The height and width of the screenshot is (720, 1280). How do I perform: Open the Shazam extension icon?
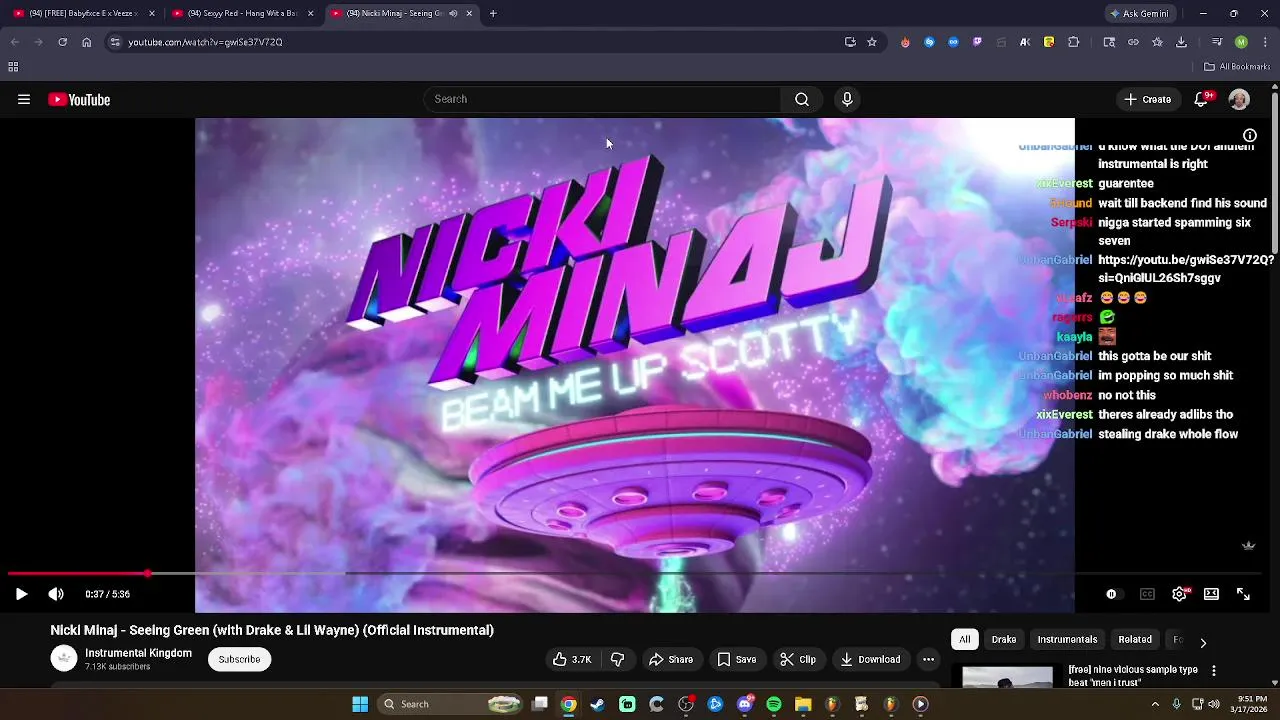pyautogui.click(x=929, y=42)
